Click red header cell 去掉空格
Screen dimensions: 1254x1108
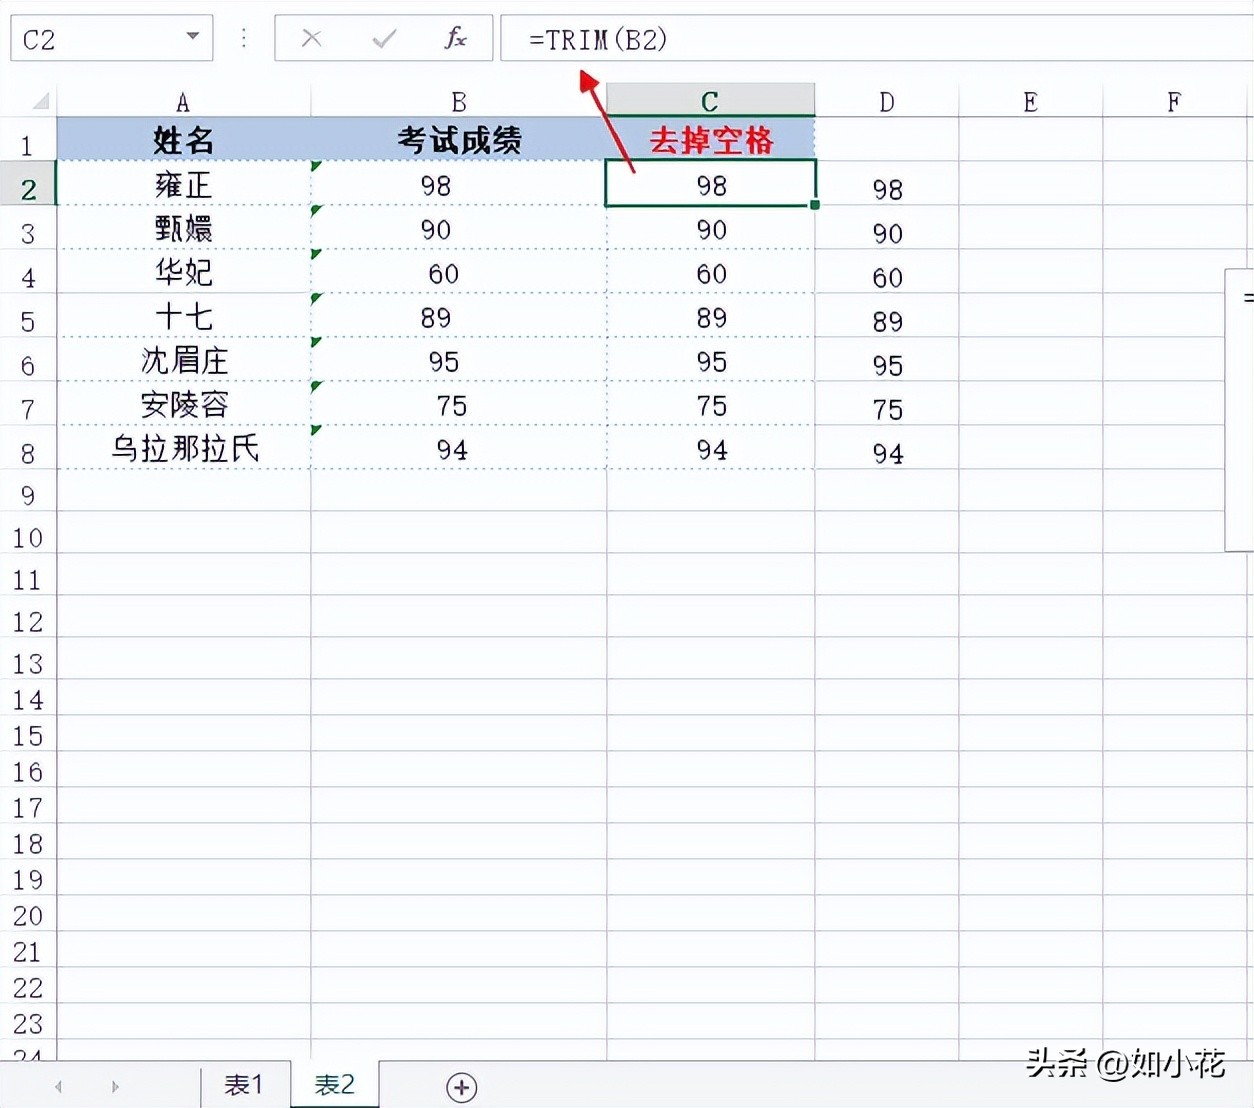coord(711,140)
